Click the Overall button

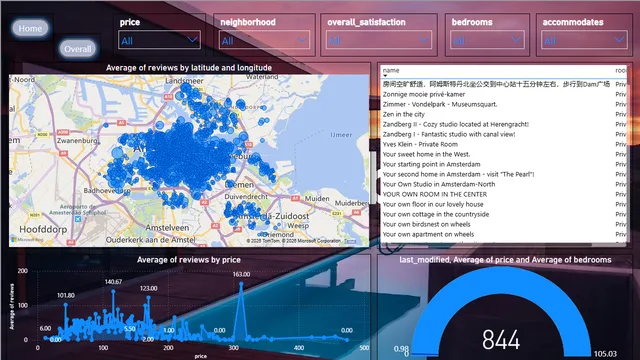click(x=78, y=49)
